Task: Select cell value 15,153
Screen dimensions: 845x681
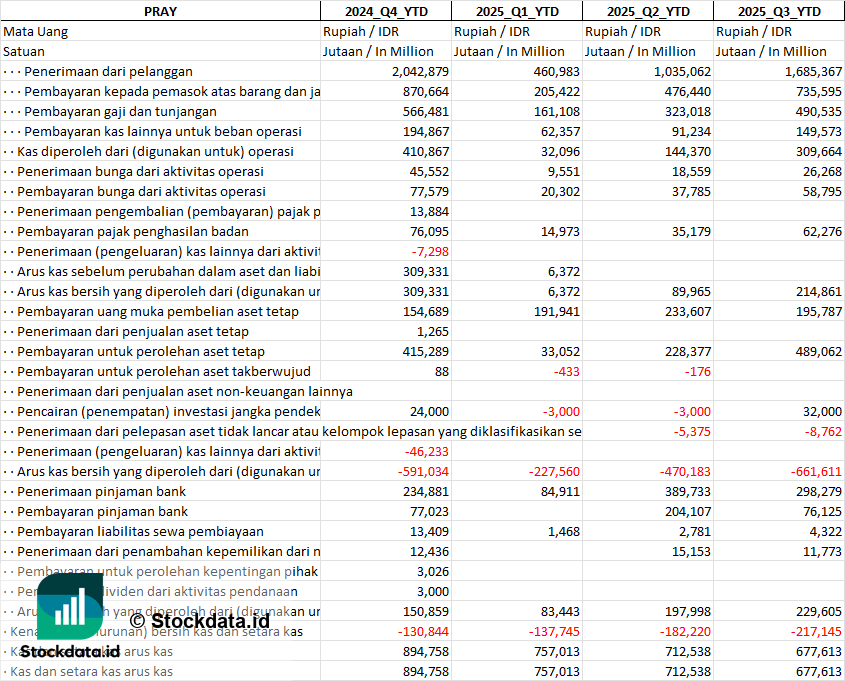Action: [691, 552]
